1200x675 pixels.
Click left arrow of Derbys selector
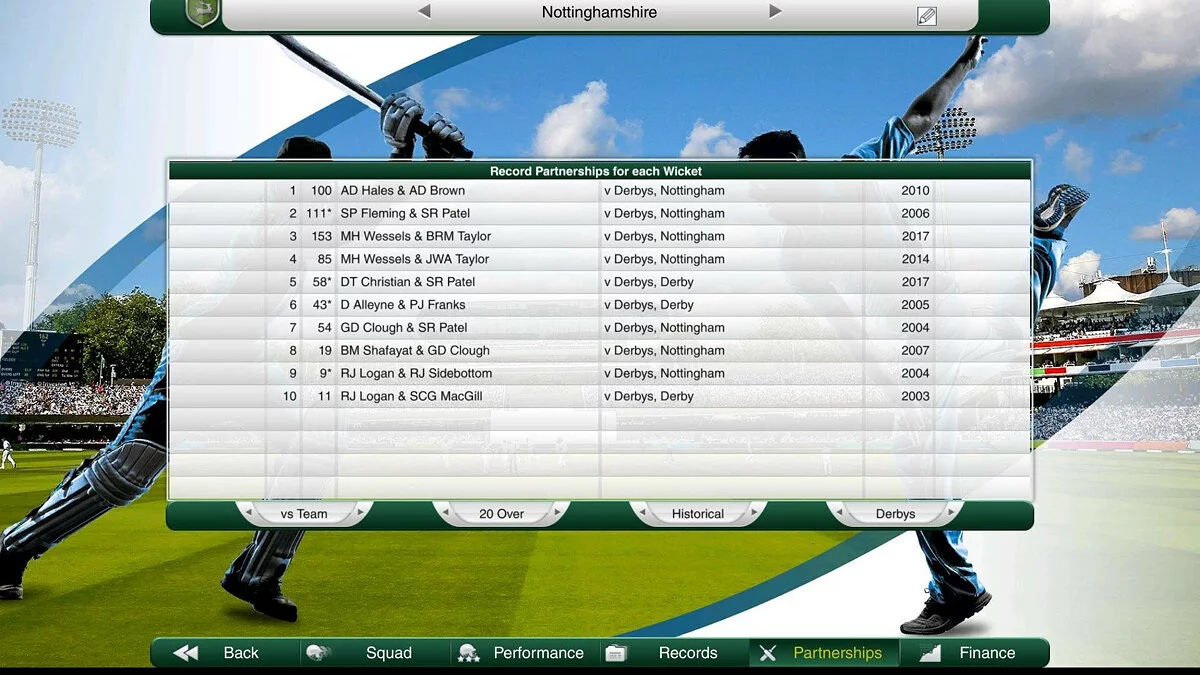pyautogui.click(x=838, y=512)
